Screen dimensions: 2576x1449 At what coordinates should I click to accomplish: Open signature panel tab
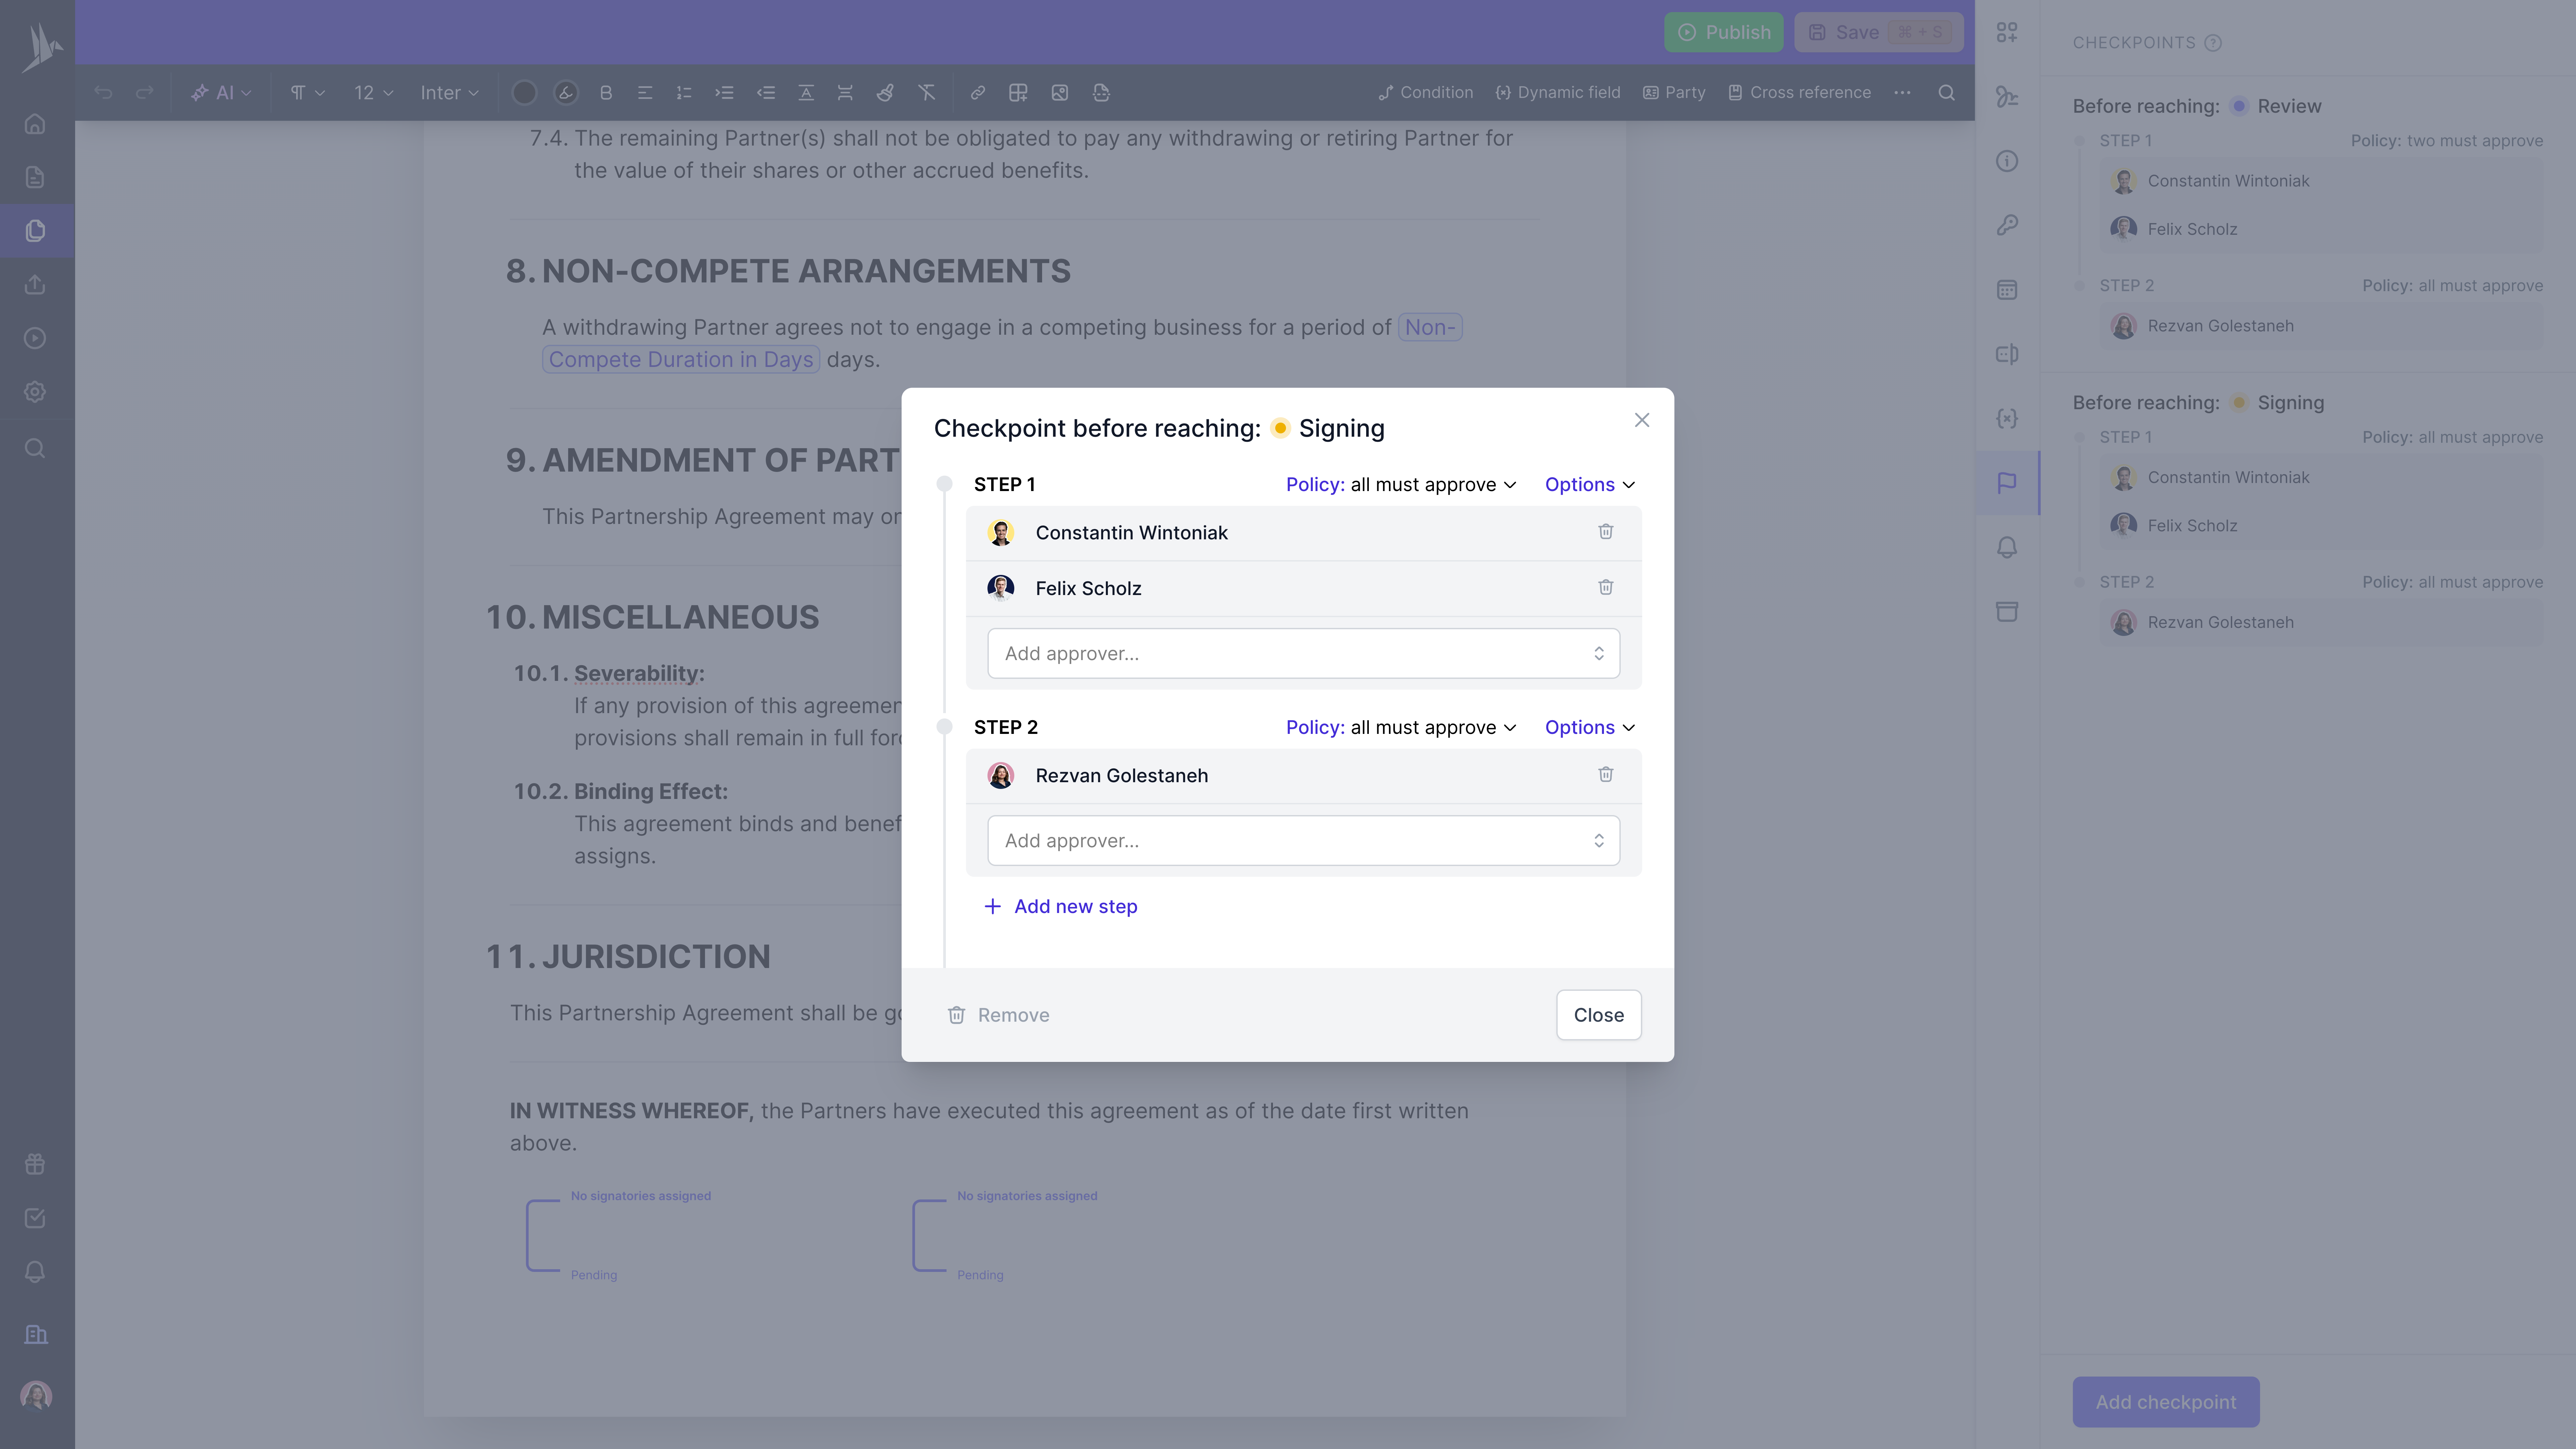tap(2007, 97)
